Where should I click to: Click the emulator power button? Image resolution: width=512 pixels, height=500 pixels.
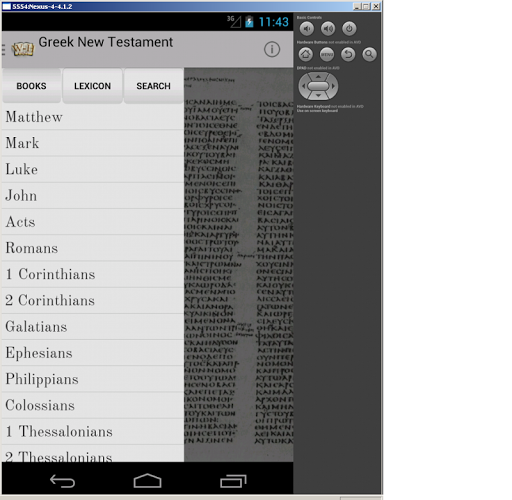point(349,29)
